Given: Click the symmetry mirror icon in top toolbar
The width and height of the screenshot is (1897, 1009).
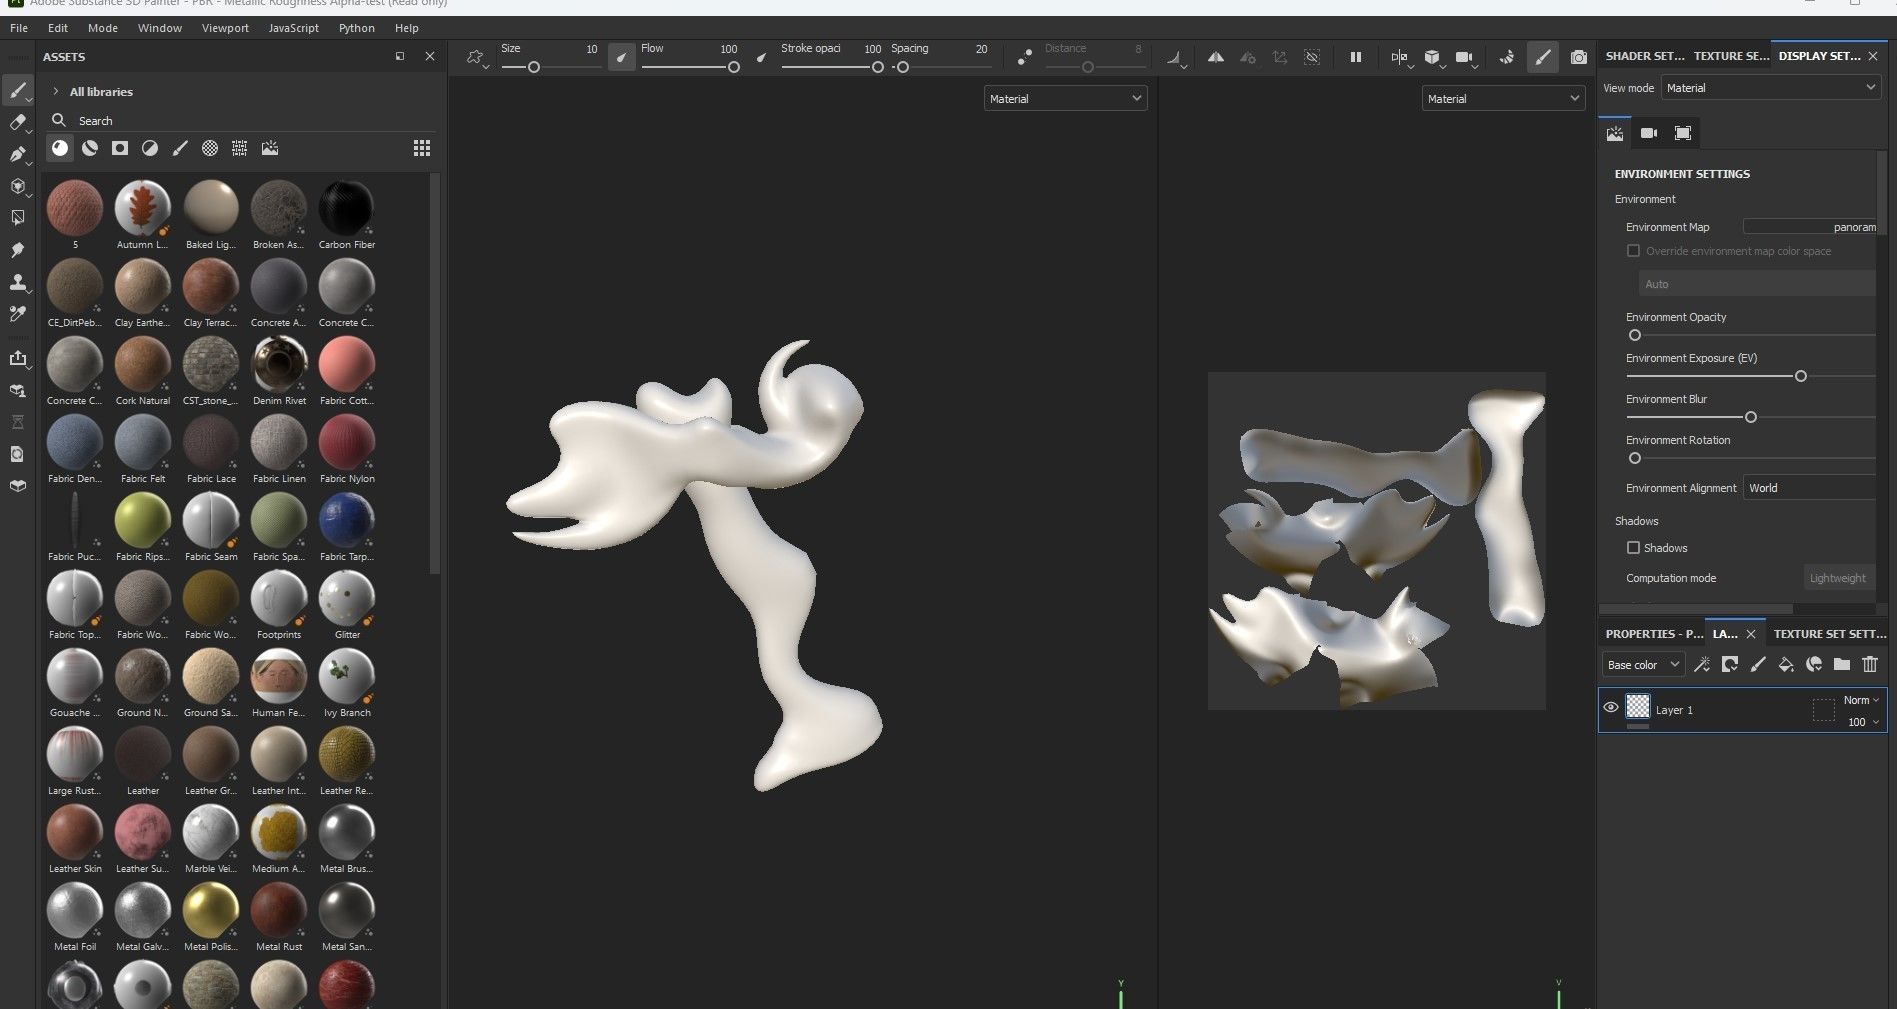Looking at the screenshot, I should pyautogui.click(x=1216, y=58).
